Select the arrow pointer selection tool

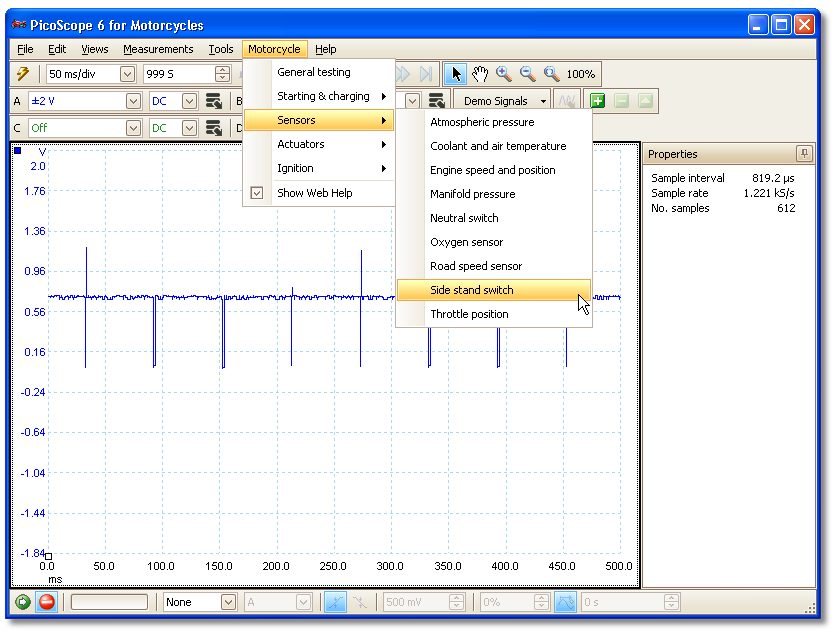(455, 74)
